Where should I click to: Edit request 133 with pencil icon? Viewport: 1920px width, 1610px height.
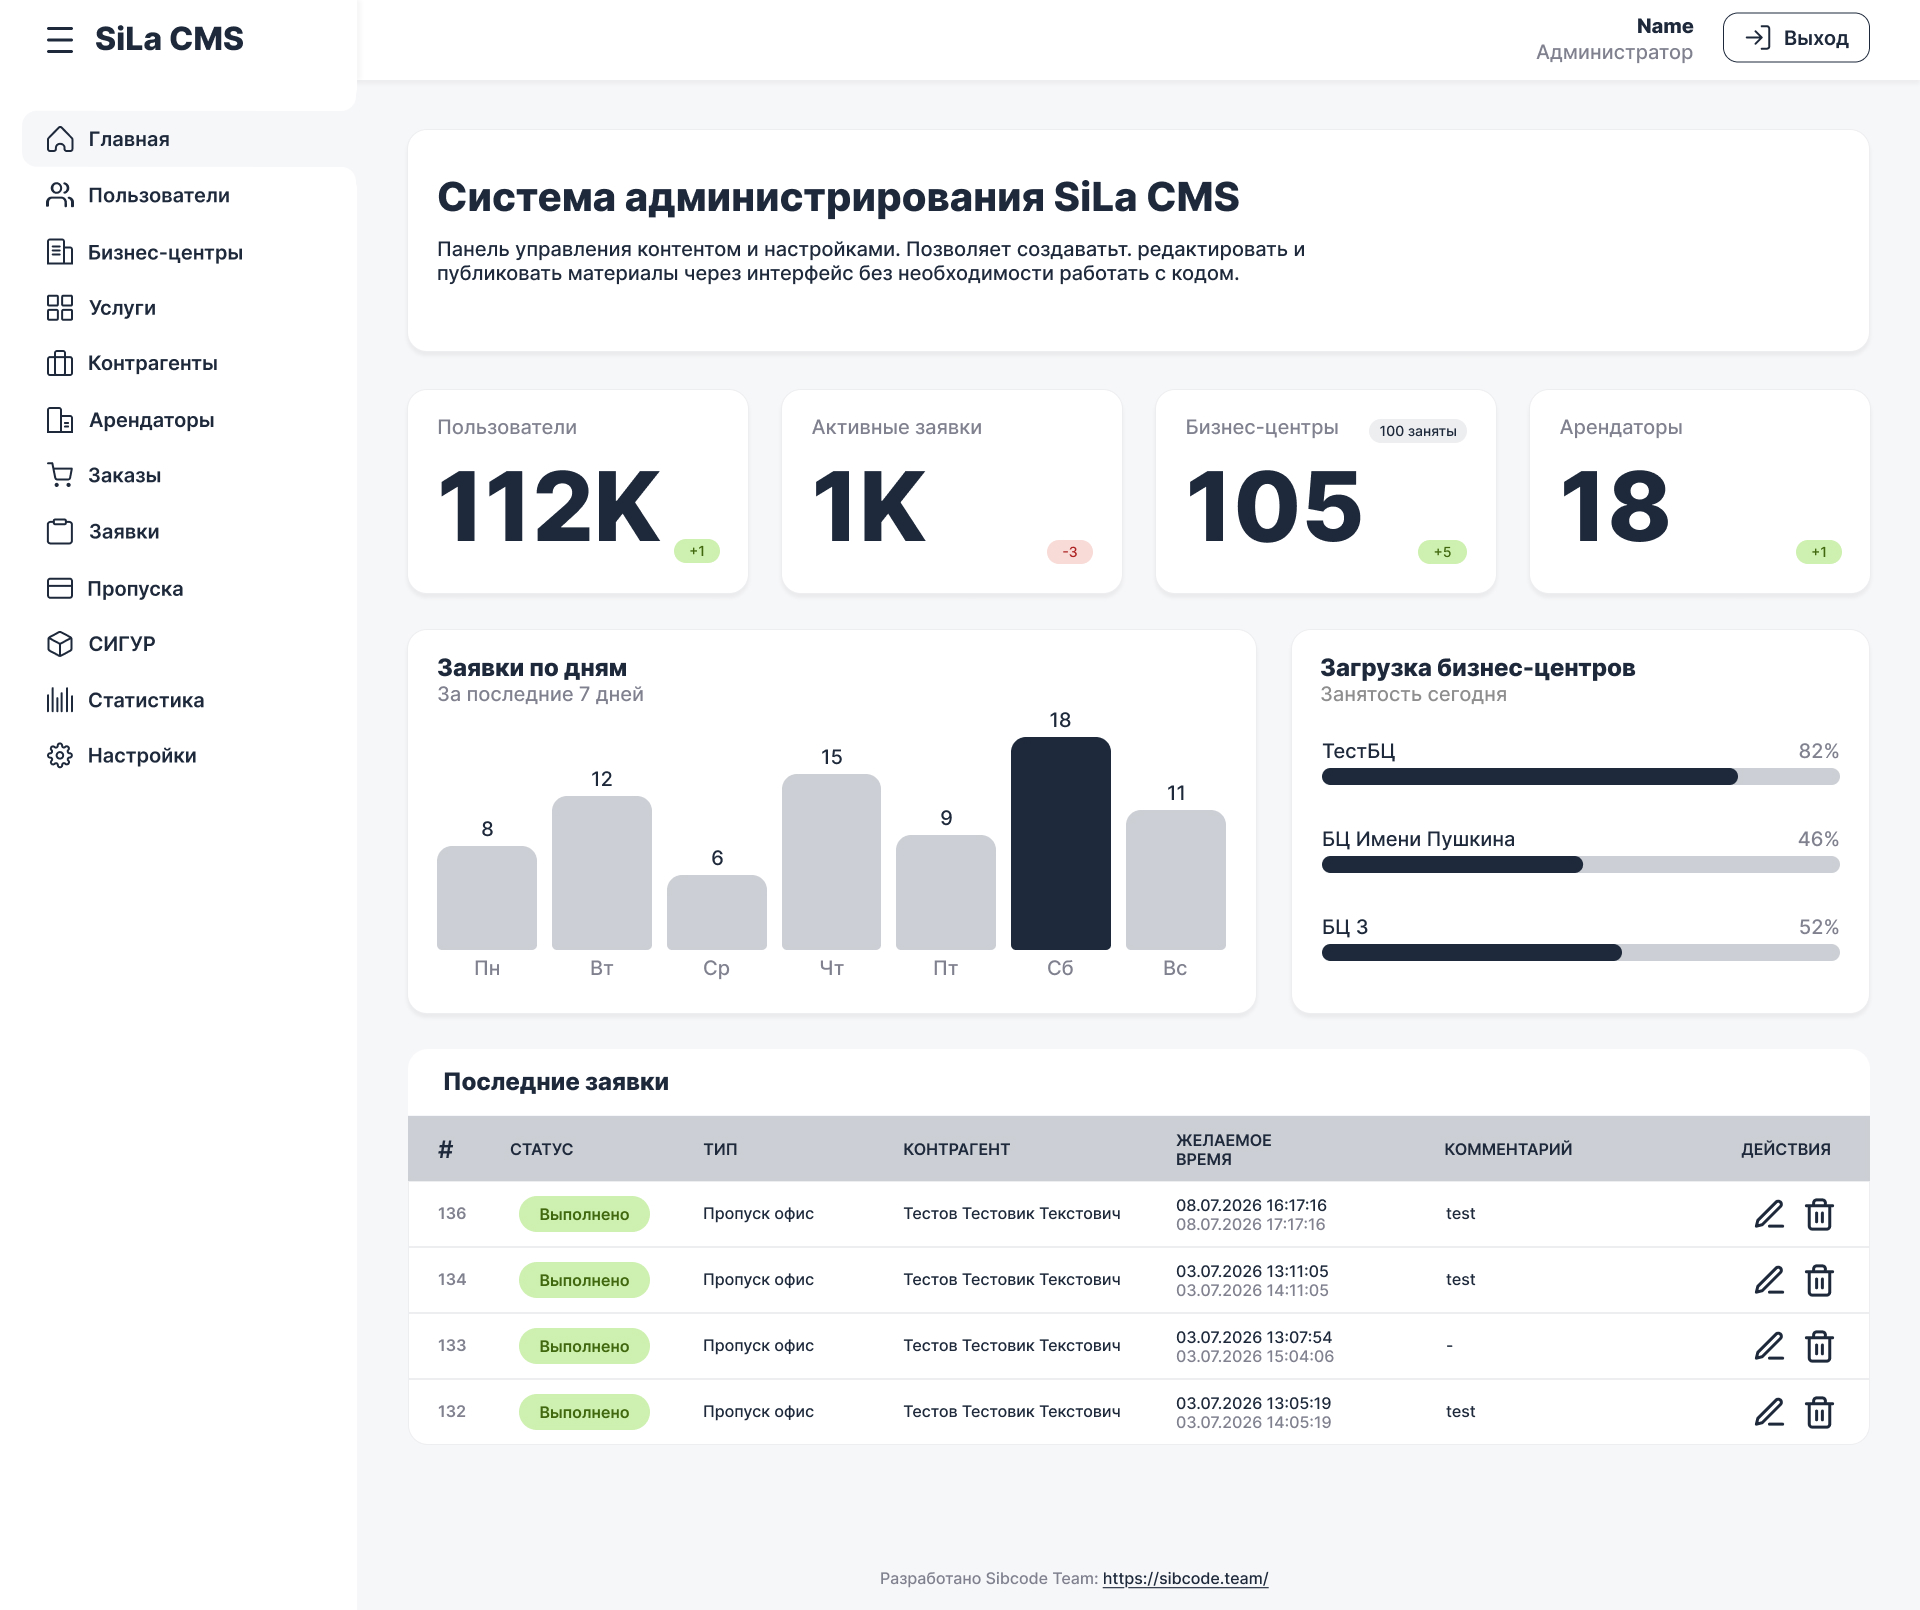pyautogui.click(x=1769, y=1346)
